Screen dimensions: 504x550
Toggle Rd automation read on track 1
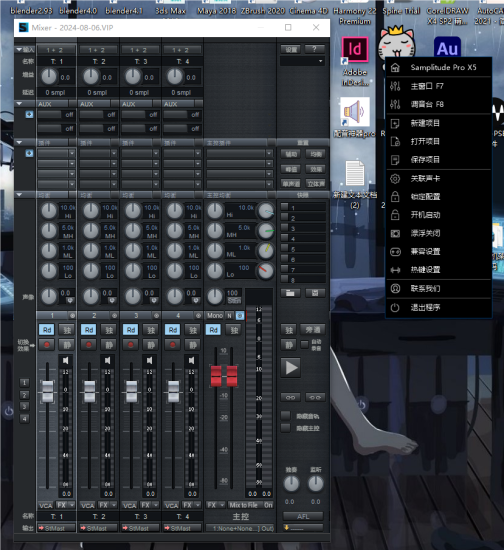tap(47, 330)
